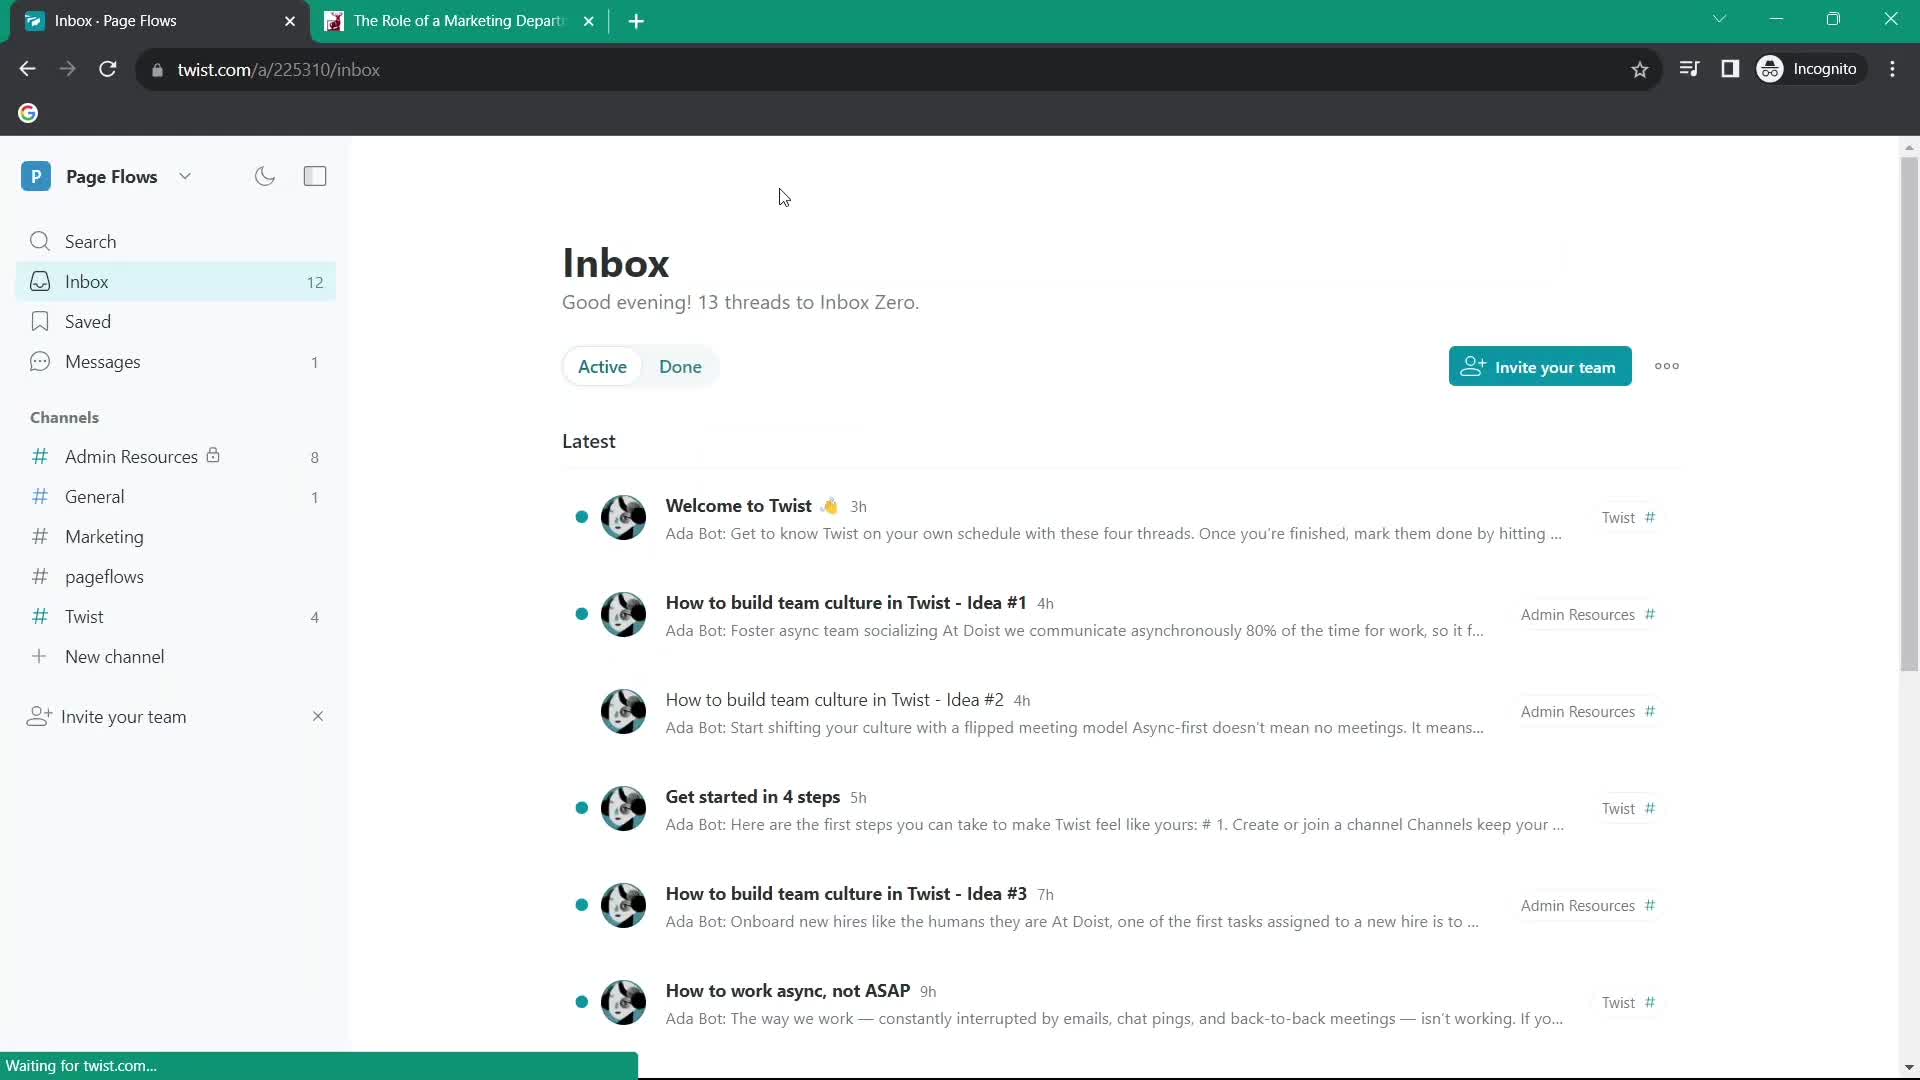Open the Welcome to Twist thread
The height and width of the screenshot is (1080, 1920).
pos(738,505)
